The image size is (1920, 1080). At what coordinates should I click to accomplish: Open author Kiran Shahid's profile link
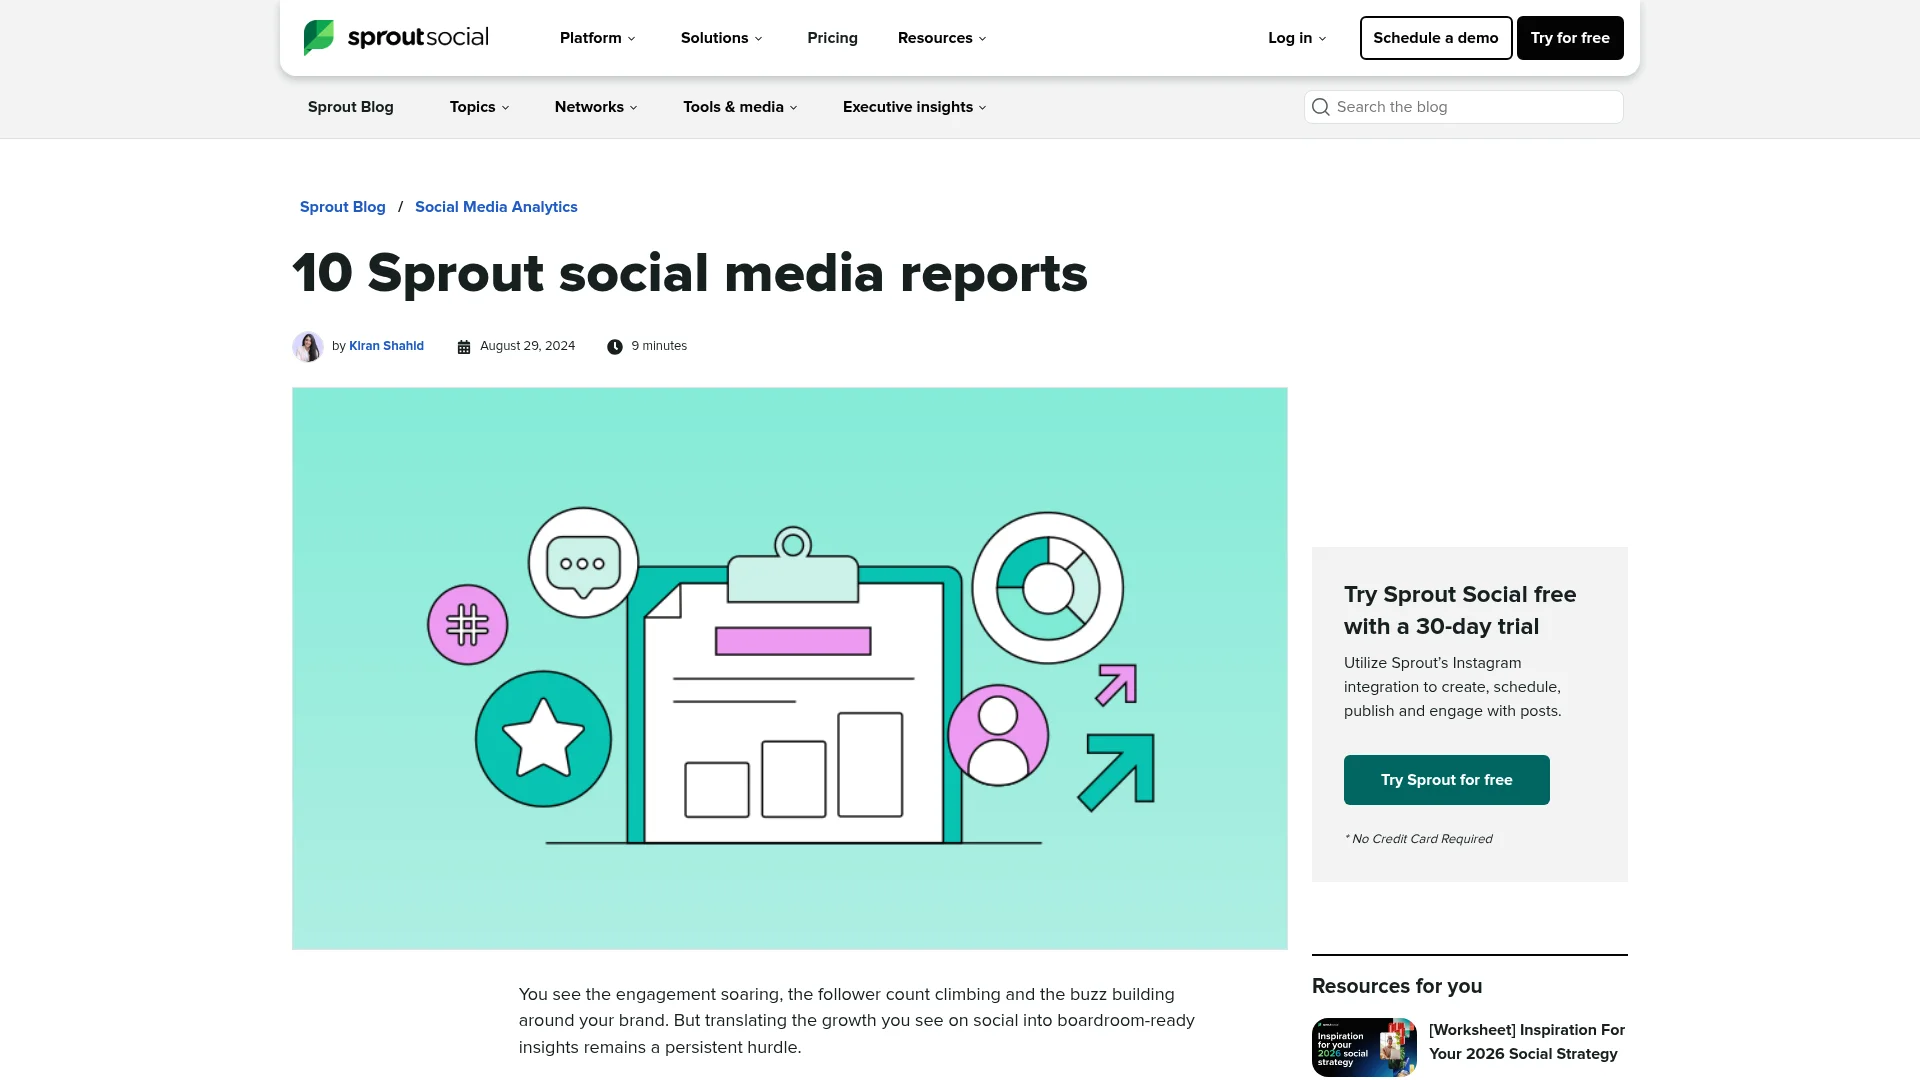coord(386,346)
